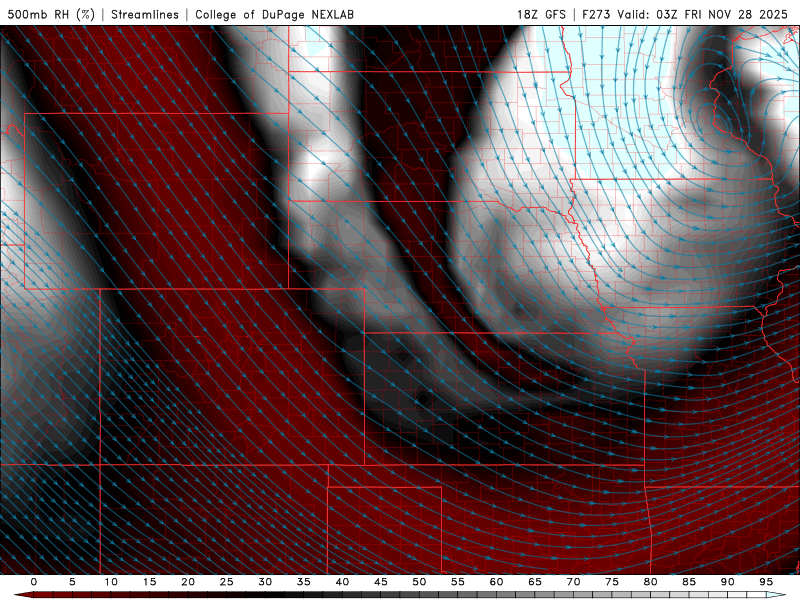Click the '30' value on the color scale
This screenshot has height=600, width=800.
coord(265,582)
